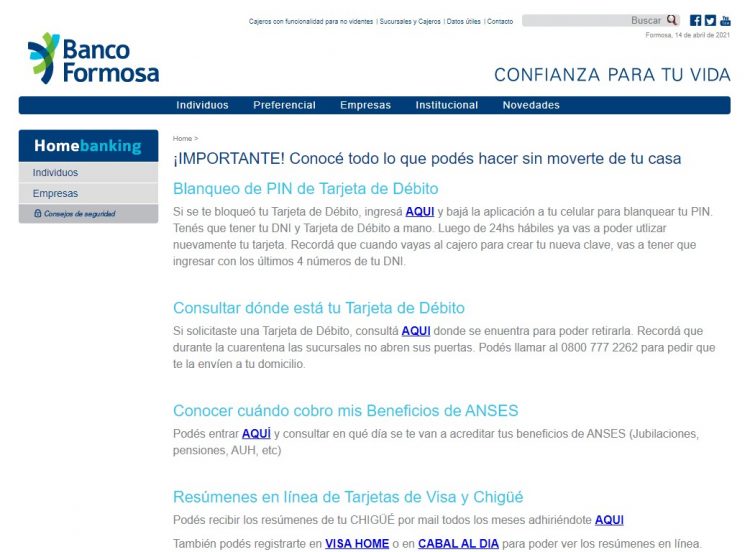This screenshot has width=750, height=552.
Task: Click AQUI link to receive CHIGÜÉ resúmenes
Action: click(609, 520)
